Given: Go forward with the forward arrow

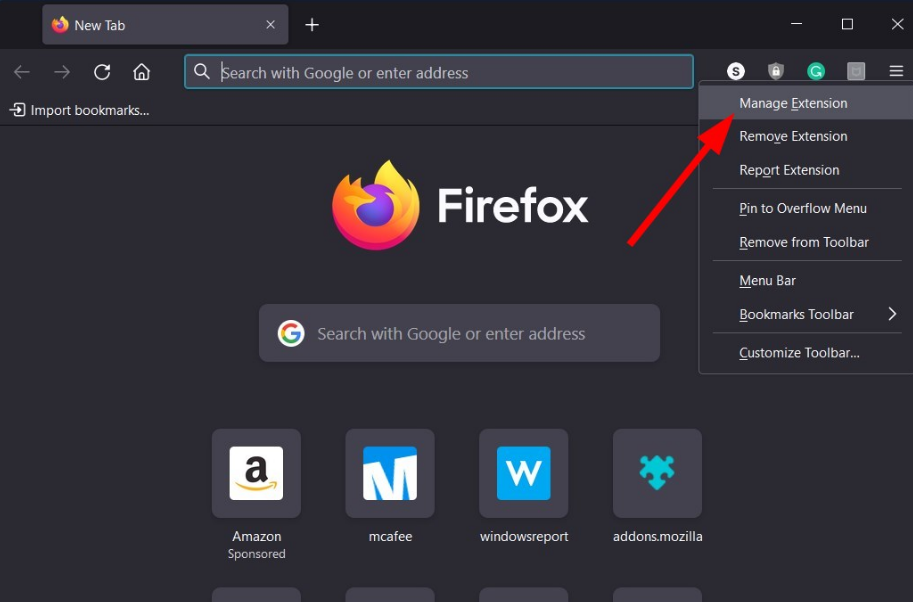Looking at the screenshot, I should pyautogui.click(x=62, y=72).
